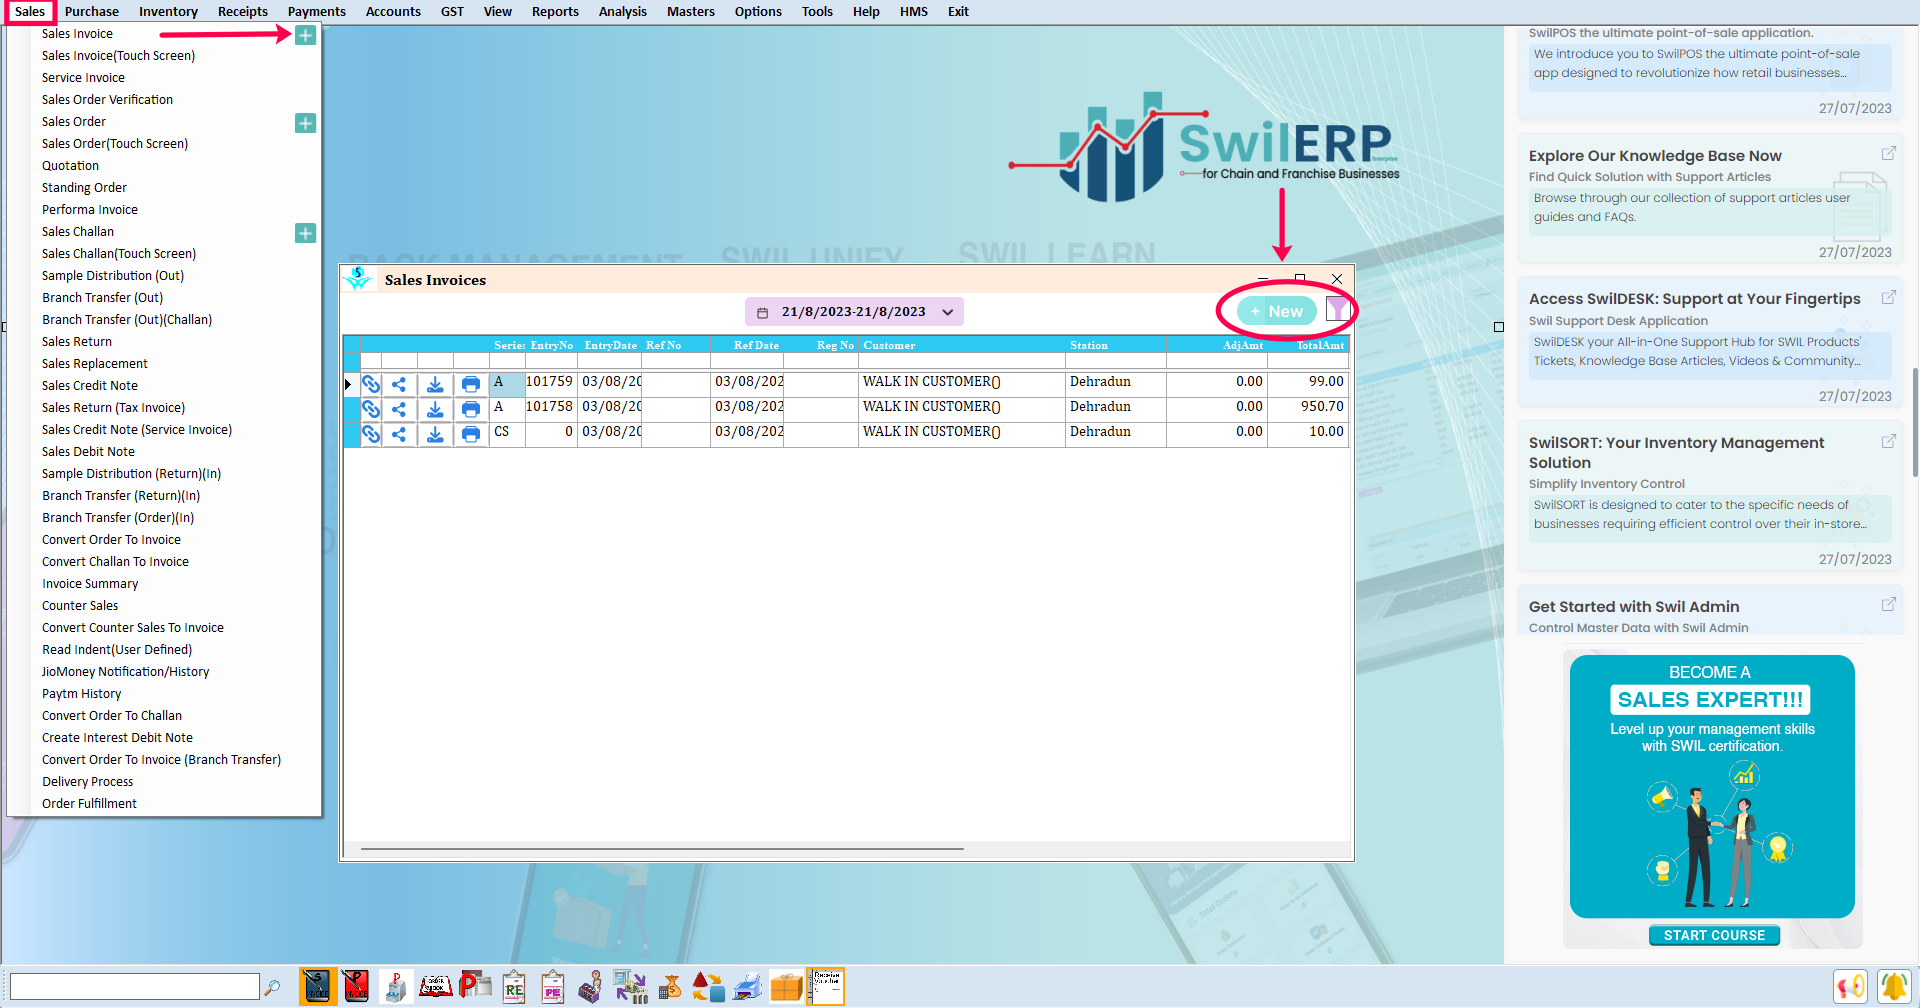Click the TotalAmt column header
The height and width of the screenshot is (1008, 1920).
1309,345
